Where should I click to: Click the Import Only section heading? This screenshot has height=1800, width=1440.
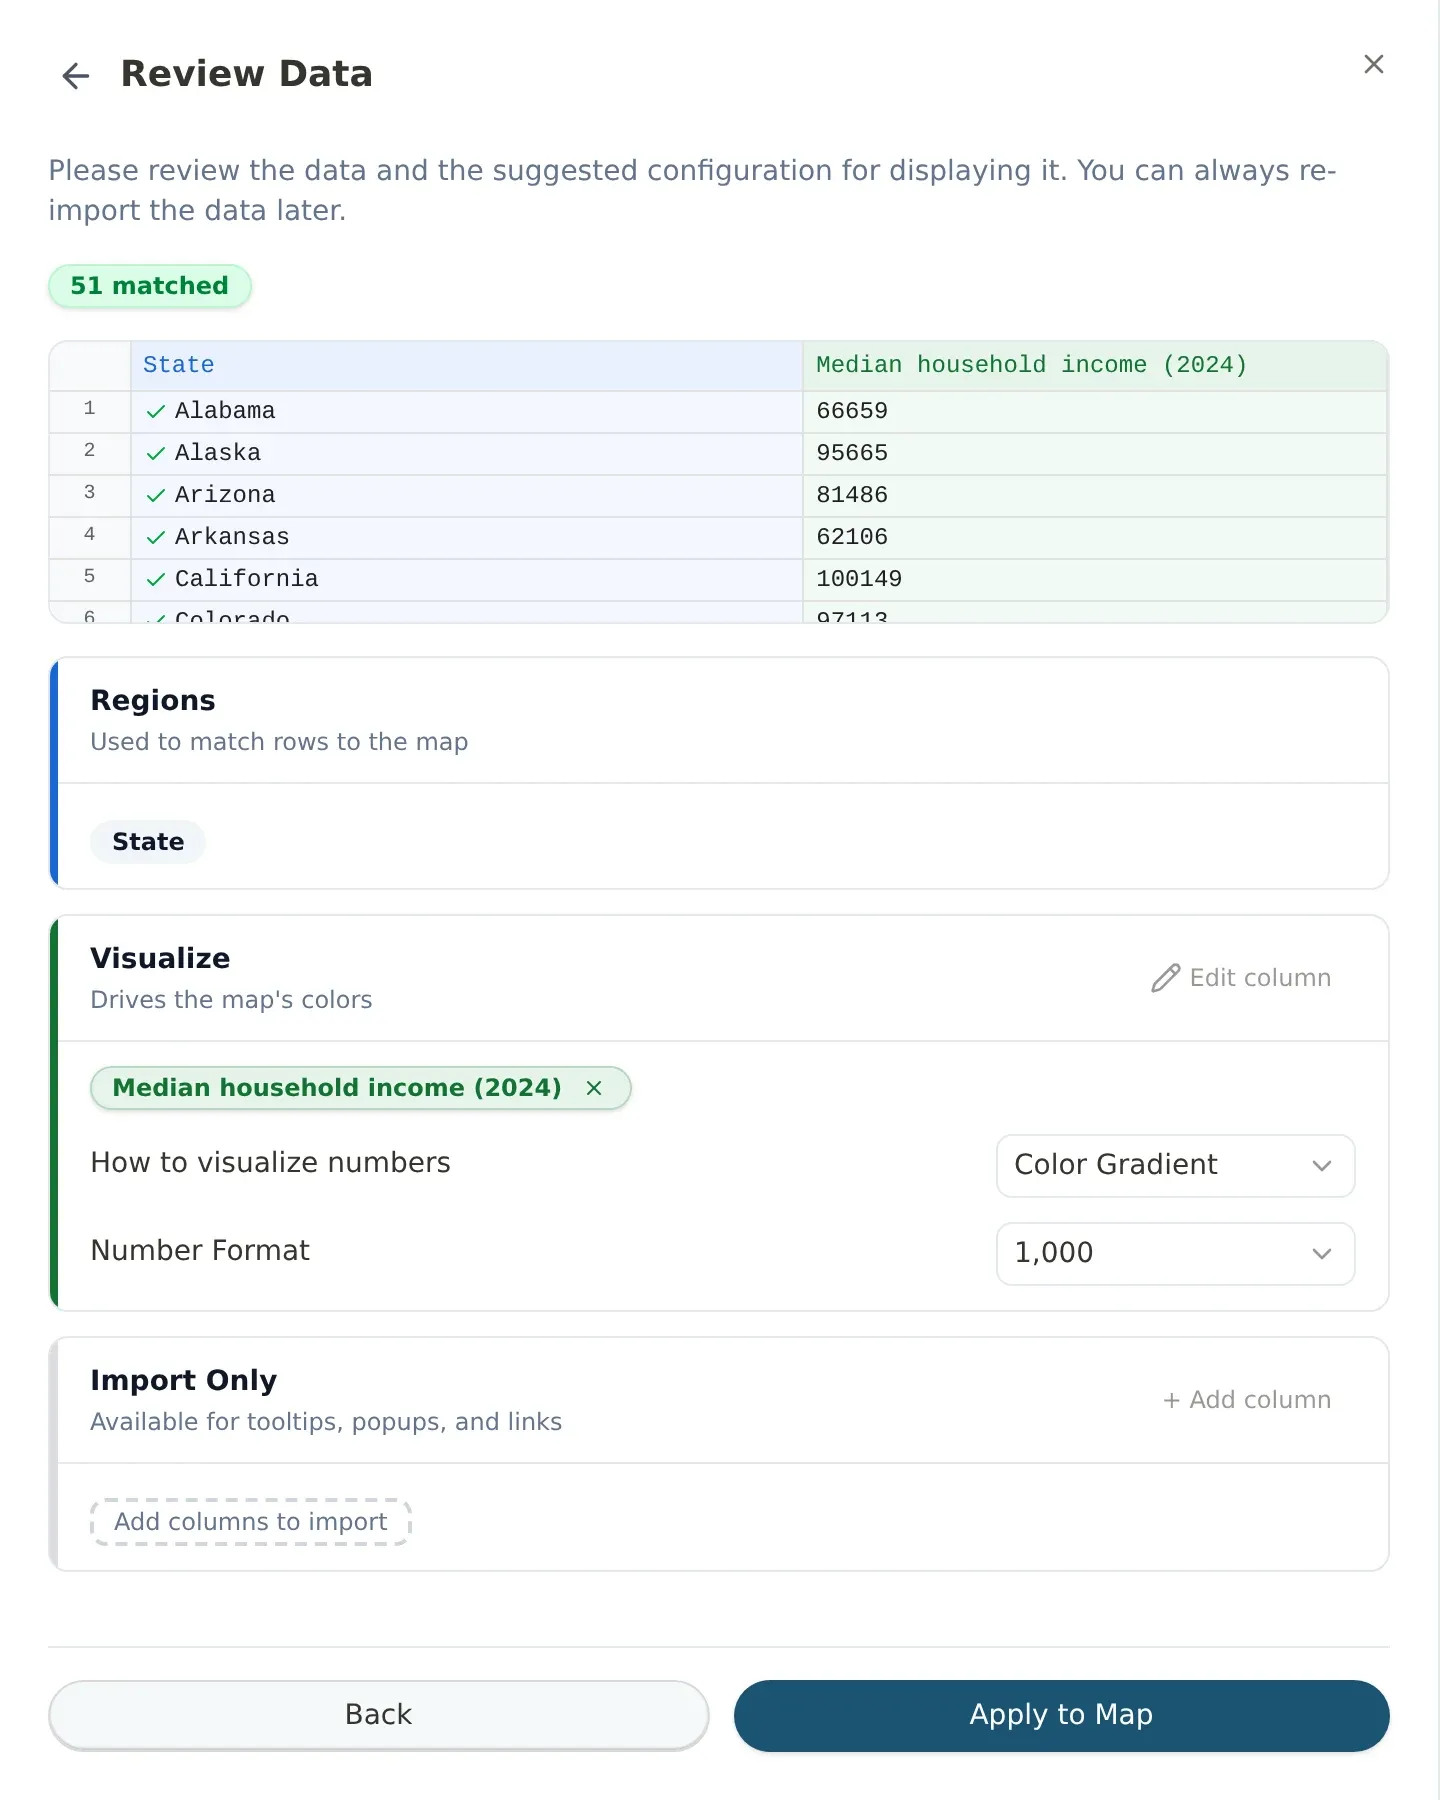click(184, 1381)
